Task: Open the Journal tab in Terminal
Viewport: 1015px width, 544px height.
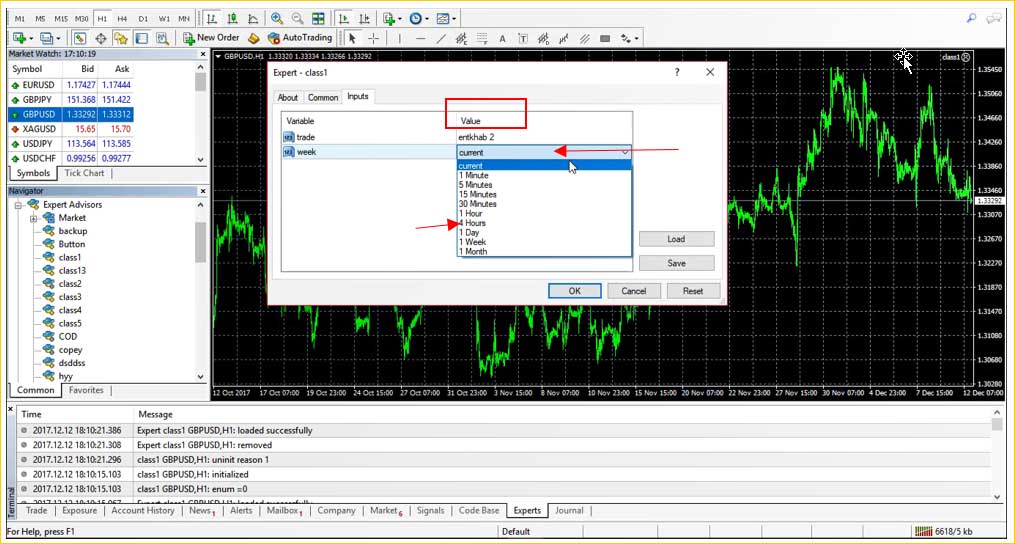Action: tap(569, 510)
